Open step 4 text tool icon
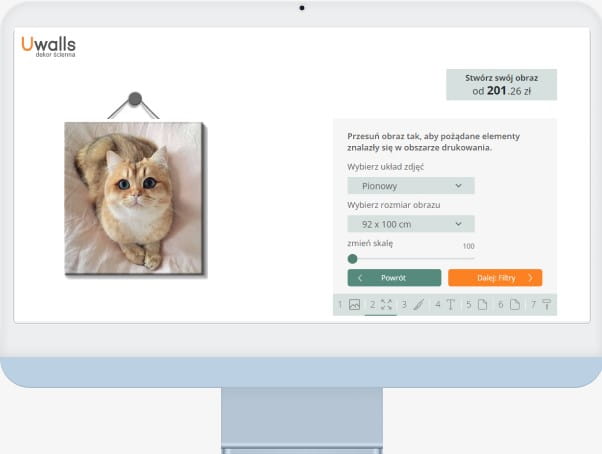 (x=450, y=305)
